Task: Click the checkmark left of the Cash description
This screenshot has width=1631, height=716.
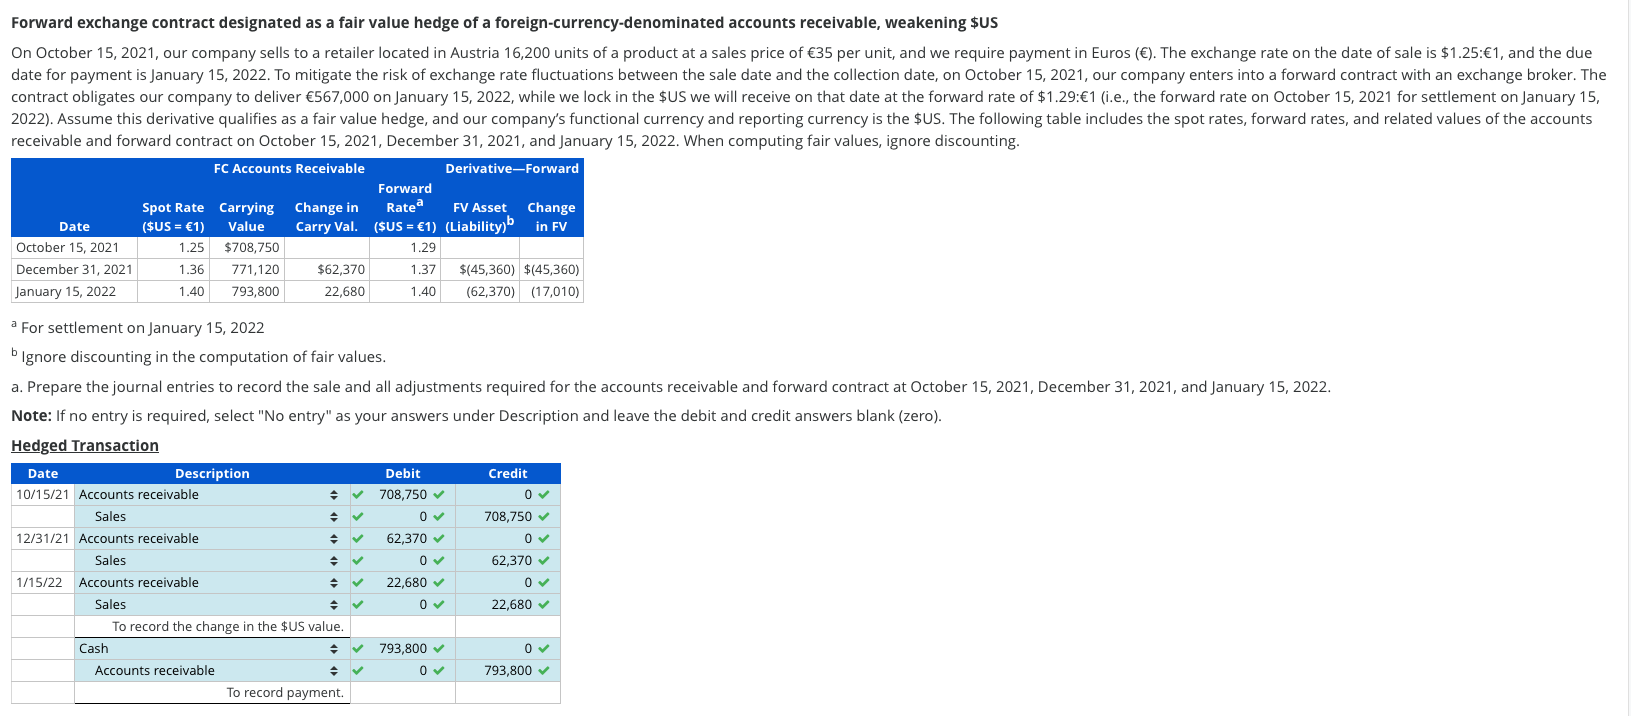Action: [356, 648]
